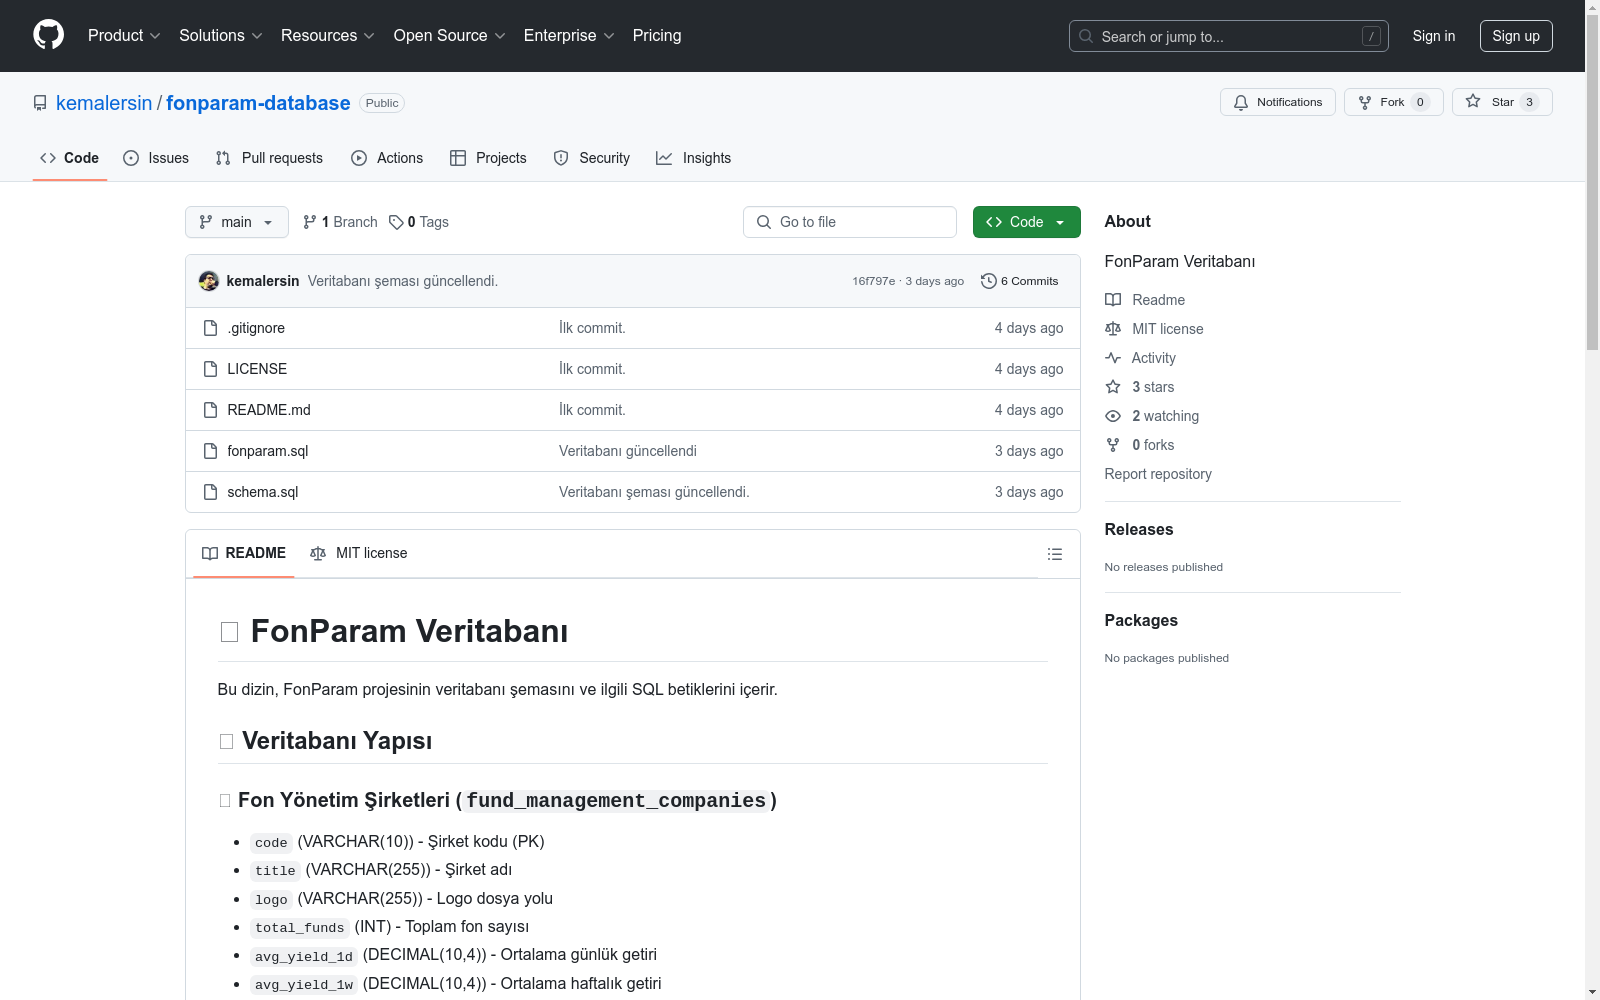Expand the Enterprise menu
The width and height of the screenshot is (1600, 1000).
(x=569, y=35)
